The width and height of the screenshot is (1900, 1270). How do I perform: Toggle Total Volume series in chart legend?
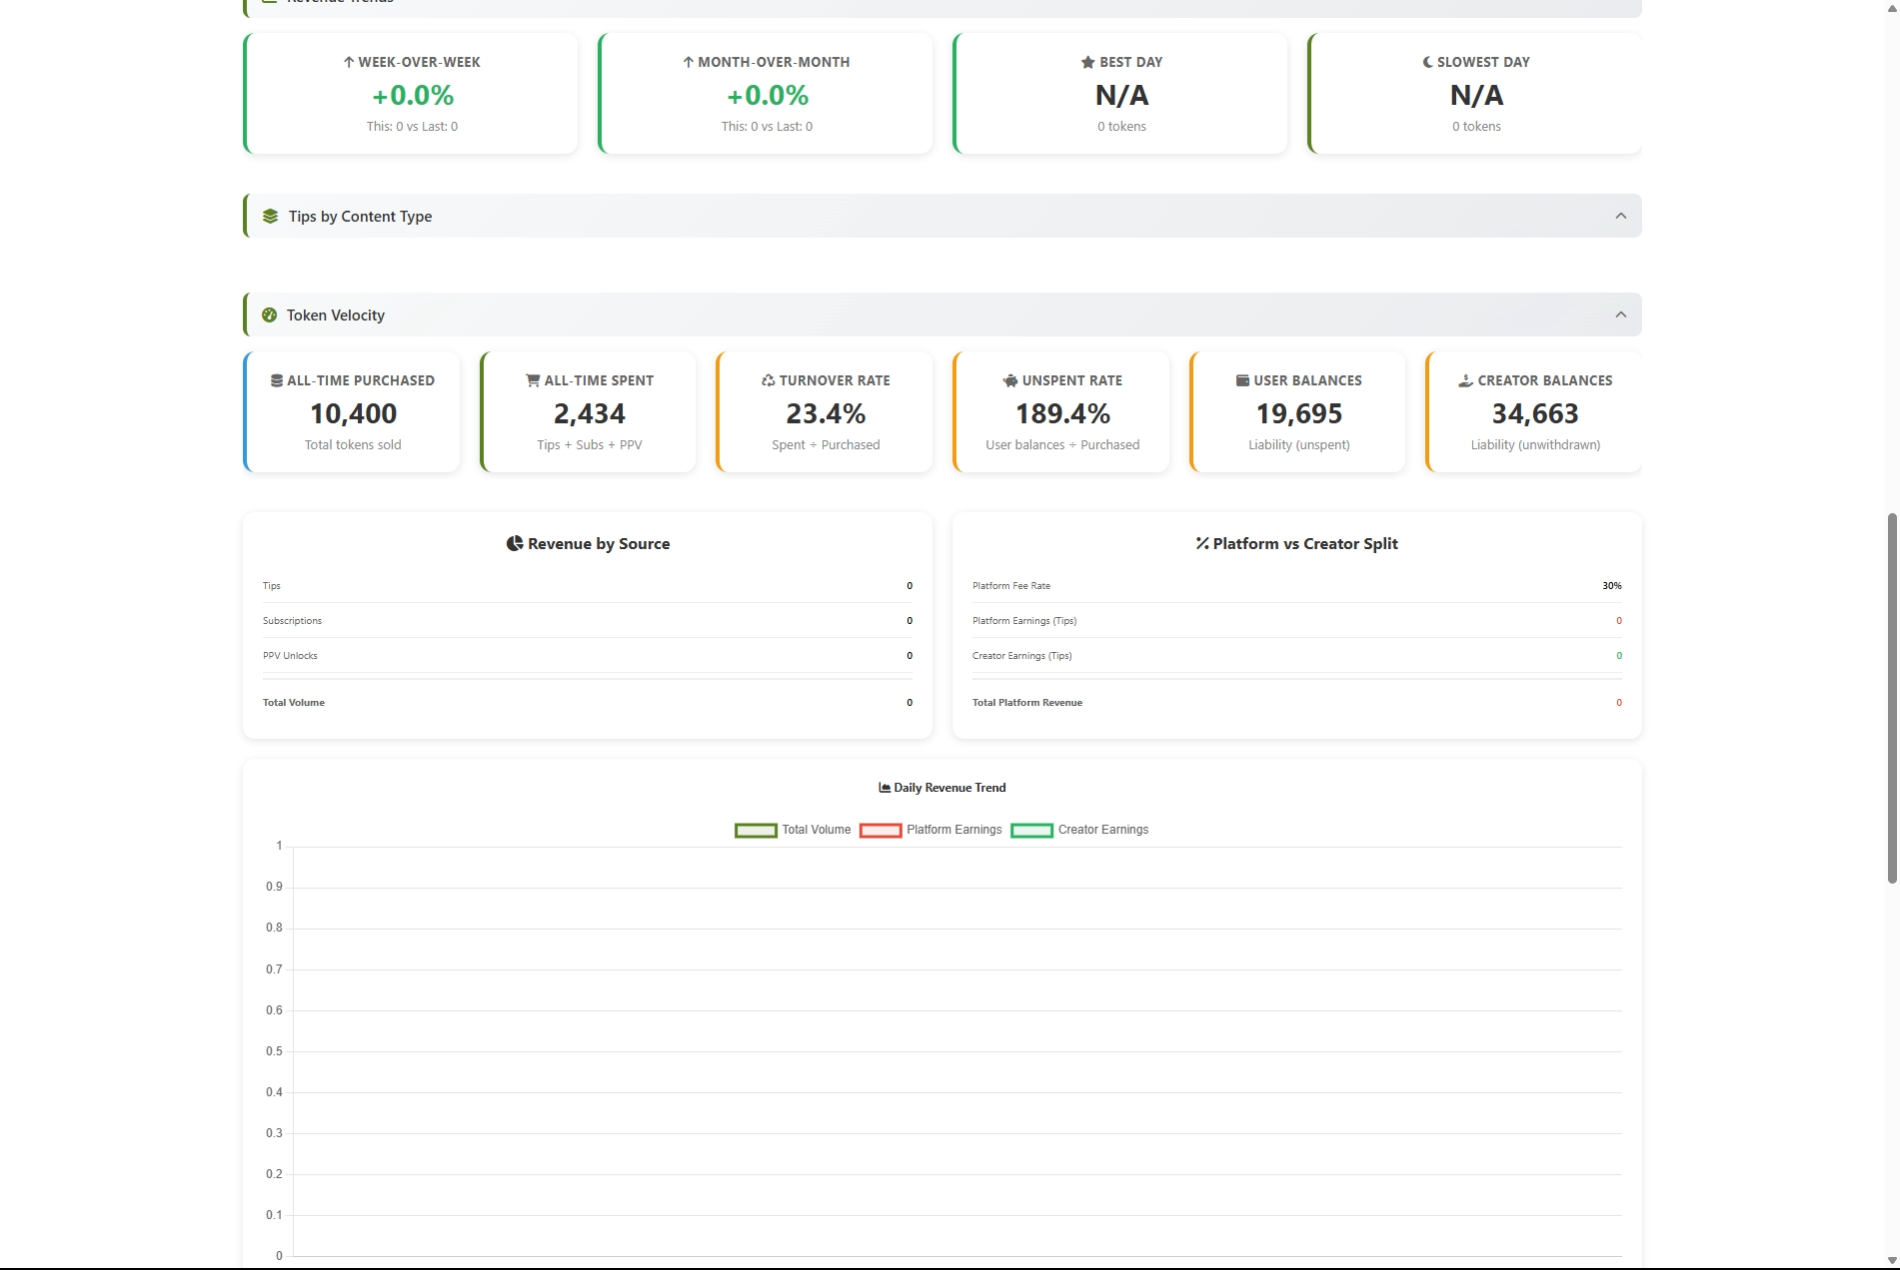coord(793,830)
